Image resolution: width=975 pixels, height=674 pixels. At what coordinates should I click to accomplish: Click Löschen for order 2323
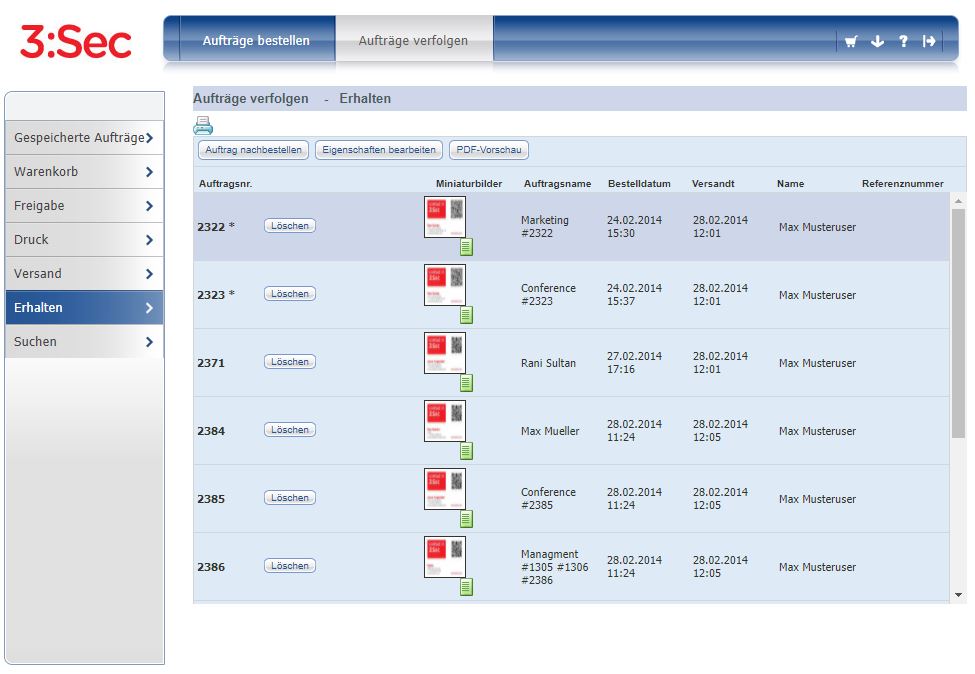click(290, 293)
